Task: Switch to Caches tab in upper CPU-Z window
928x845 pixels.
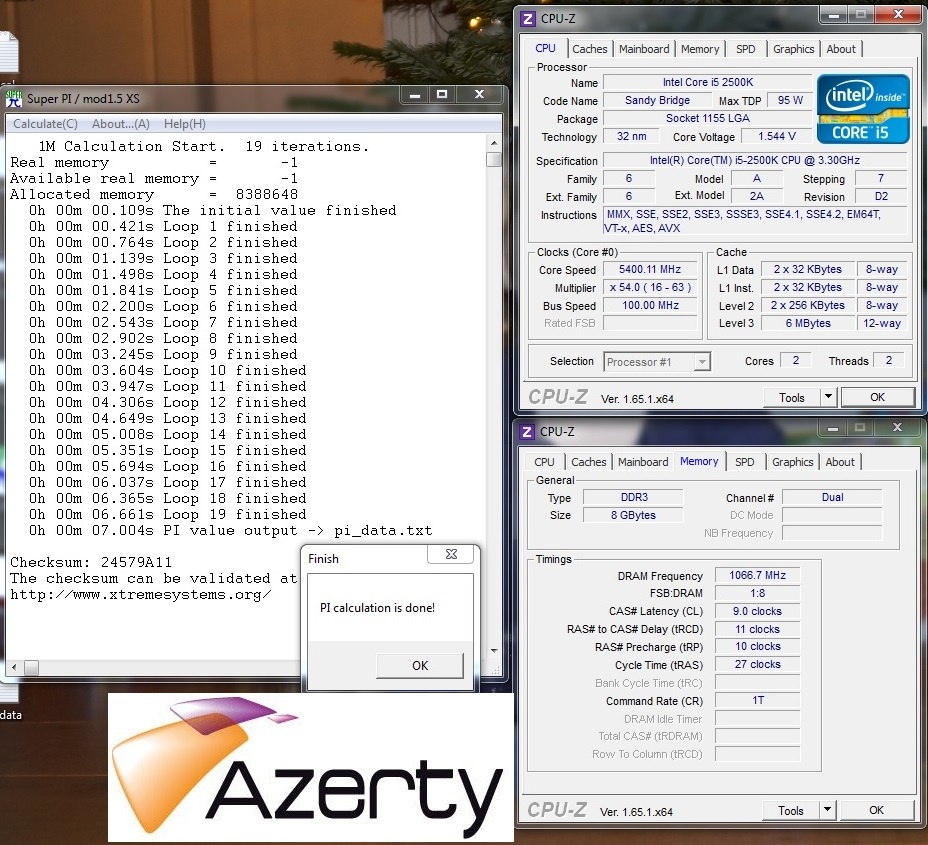Action: tap(589, 49)
